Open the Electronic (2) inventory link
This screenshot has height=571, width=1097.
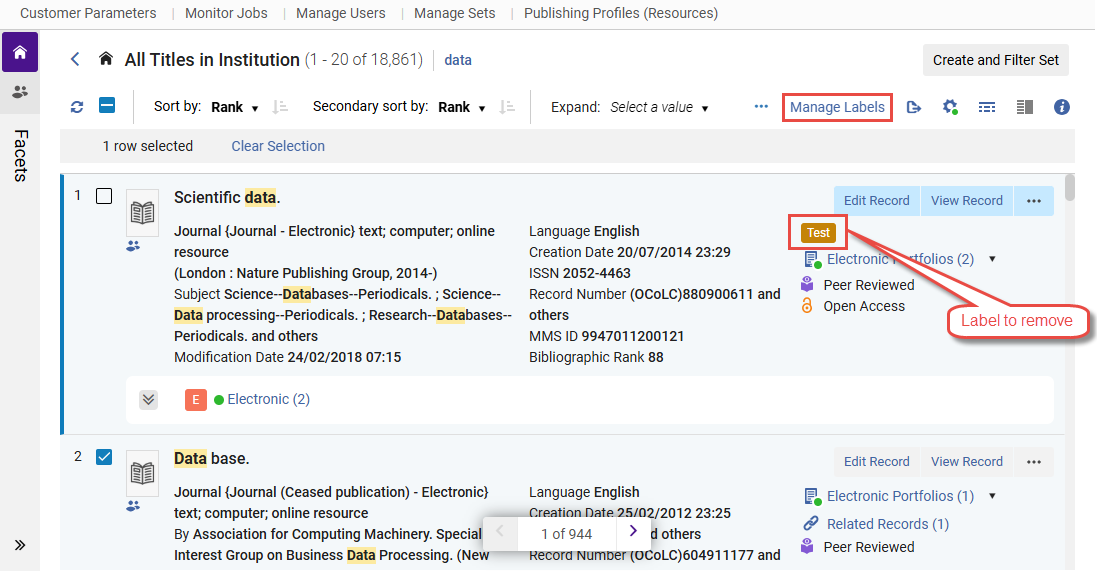269,400
